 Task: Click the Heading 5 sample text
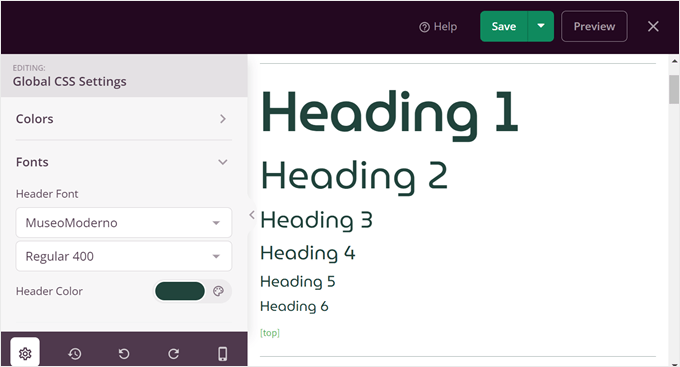(x=298, y=282)
